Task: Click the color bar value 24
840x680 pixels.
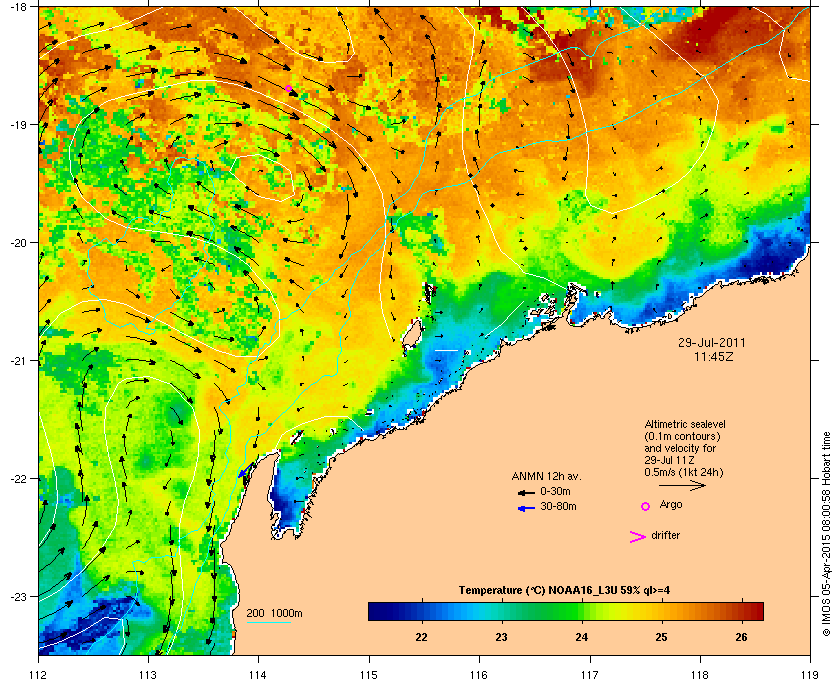Action: click(582, 637)
